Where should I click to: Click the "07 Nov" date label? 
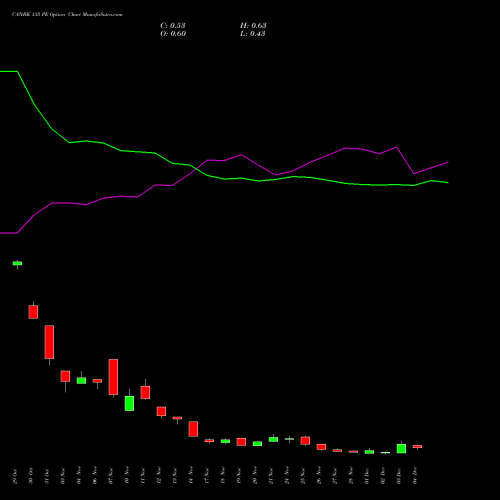pos(111,476)
